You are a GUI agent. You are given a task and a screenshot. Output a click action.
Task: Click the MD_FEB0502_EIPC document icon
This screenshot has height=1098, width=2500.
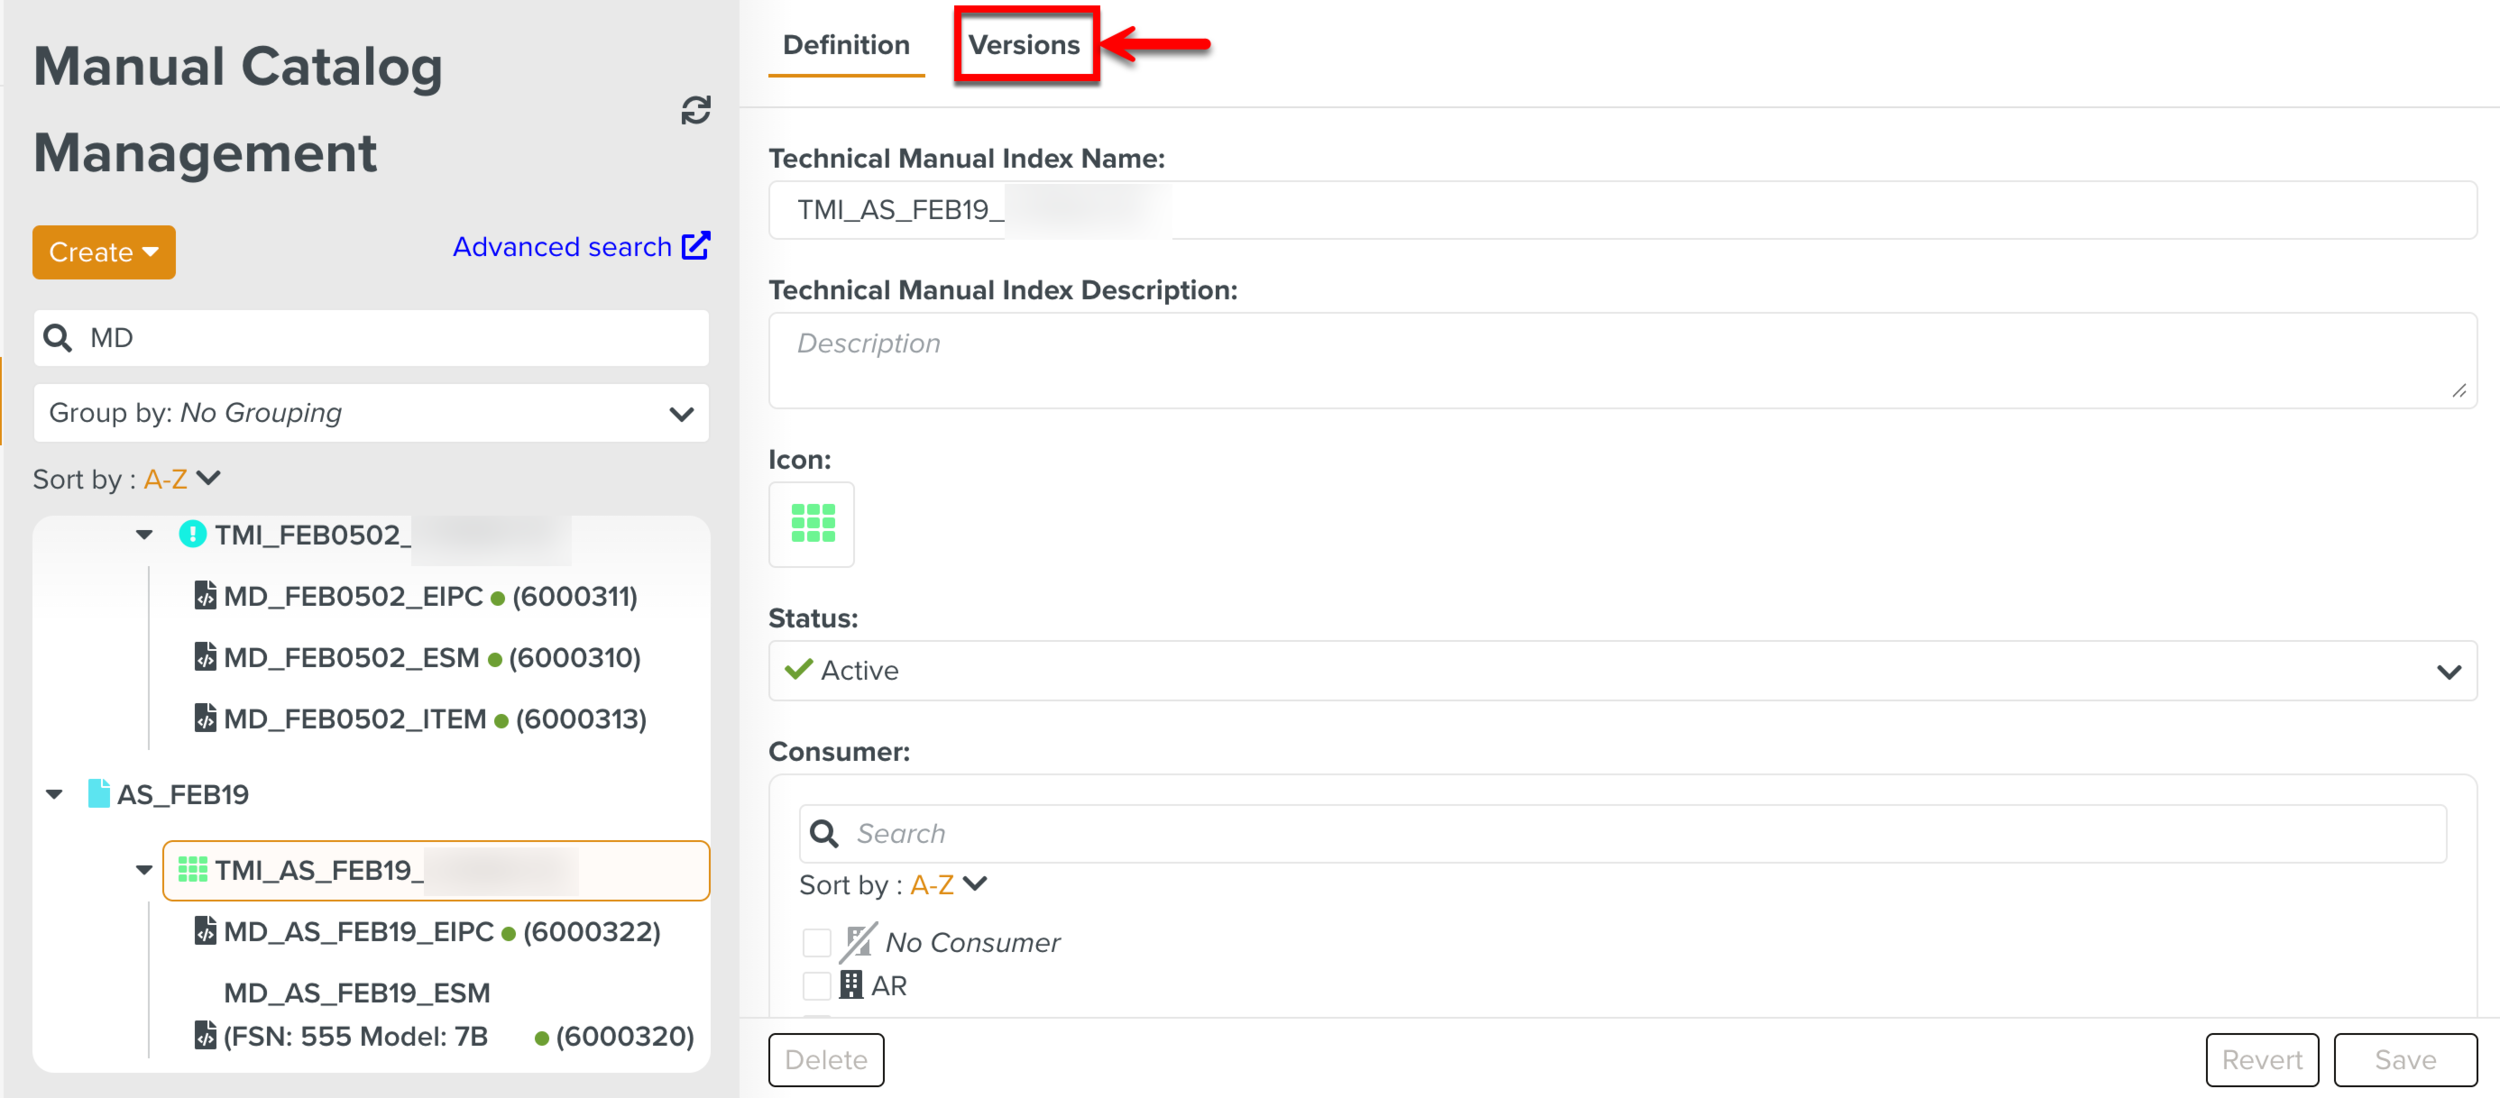(205, 596)
